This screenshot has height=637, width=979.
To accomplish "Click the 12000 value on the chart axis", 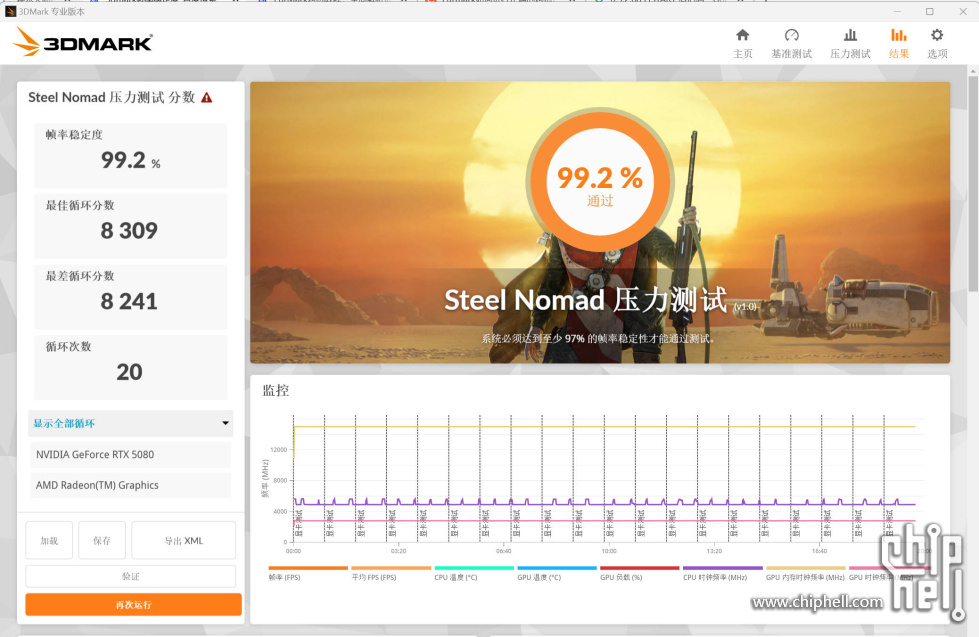I will point(278,450).
